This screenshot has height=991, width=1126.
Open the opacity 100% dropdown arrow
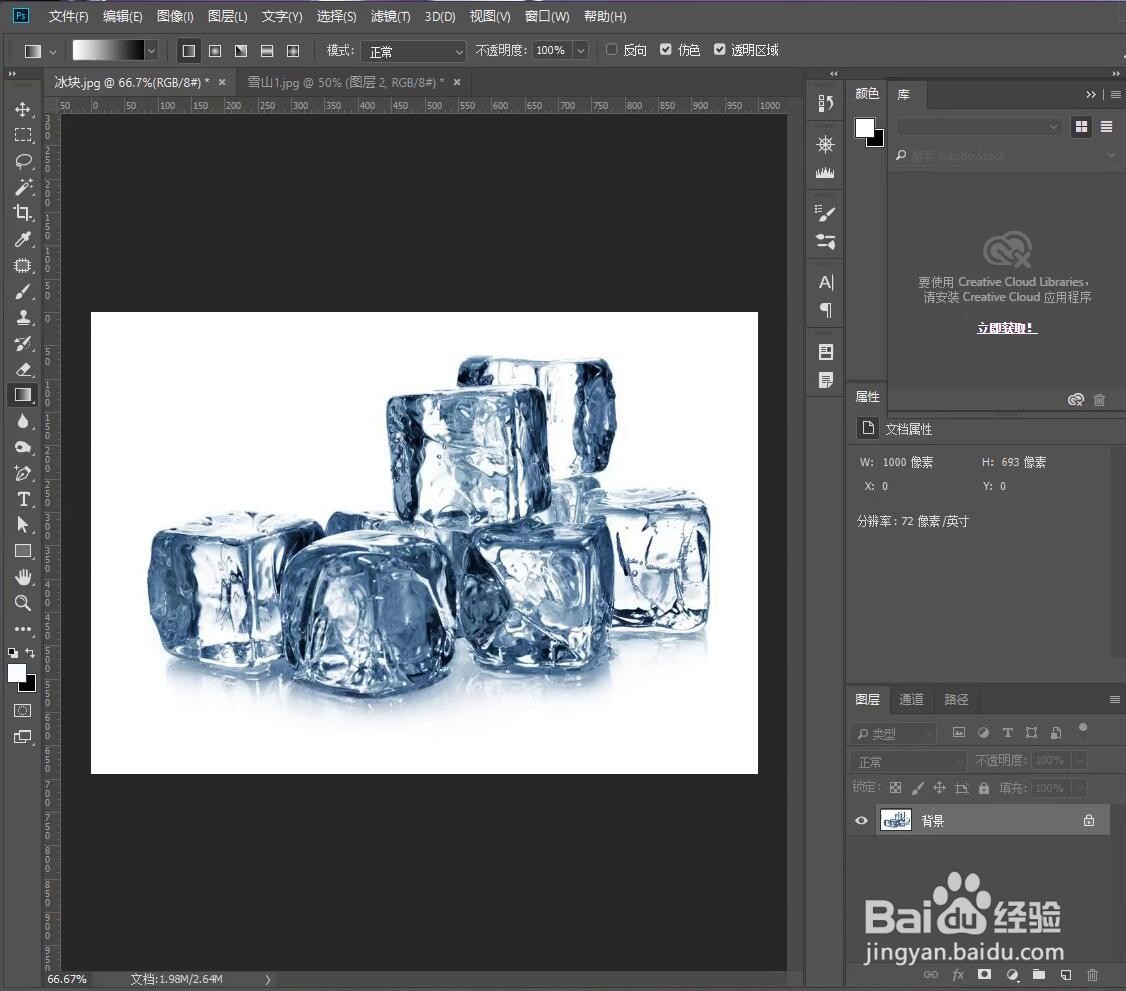point(580,50)
